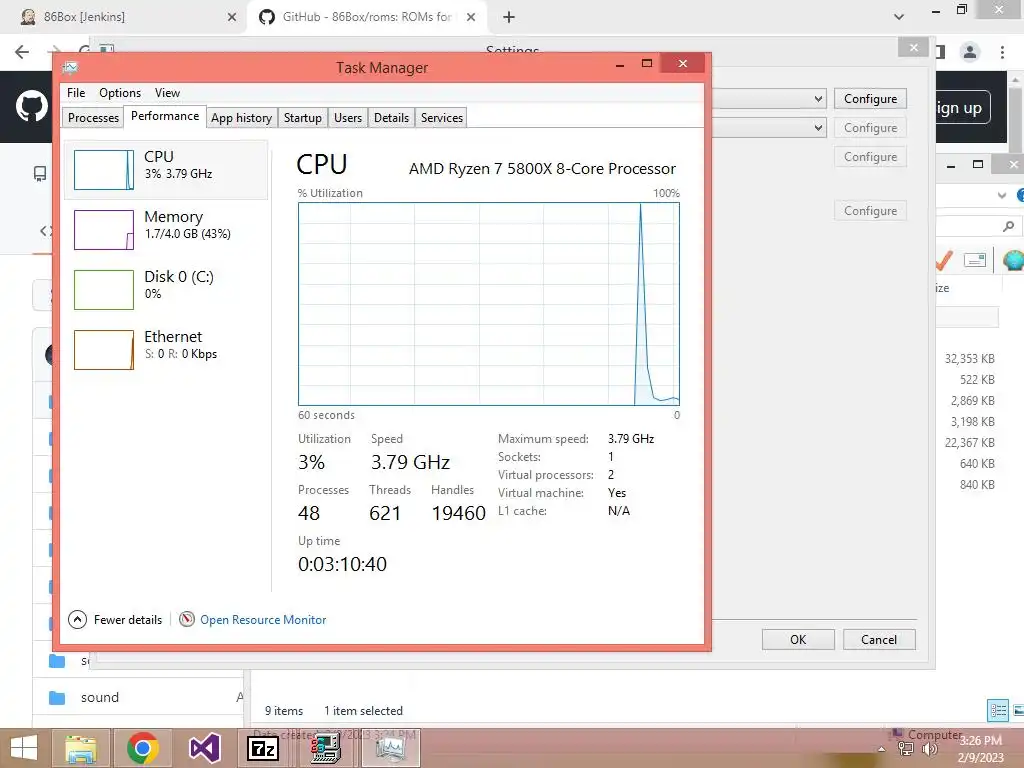Click the Open Resource Monitor link
Image resolution: width=1024 pixels, height=768 pixels.
point(263,620)
